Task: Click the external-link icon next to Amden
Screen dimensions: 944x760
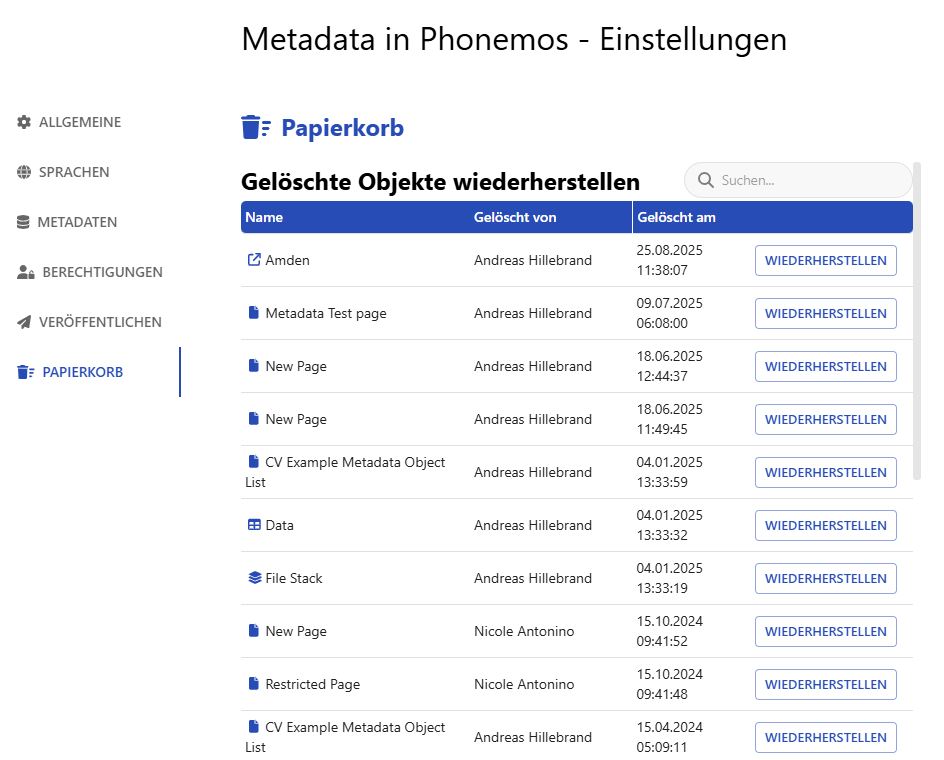Action: (x=254, y=260)
